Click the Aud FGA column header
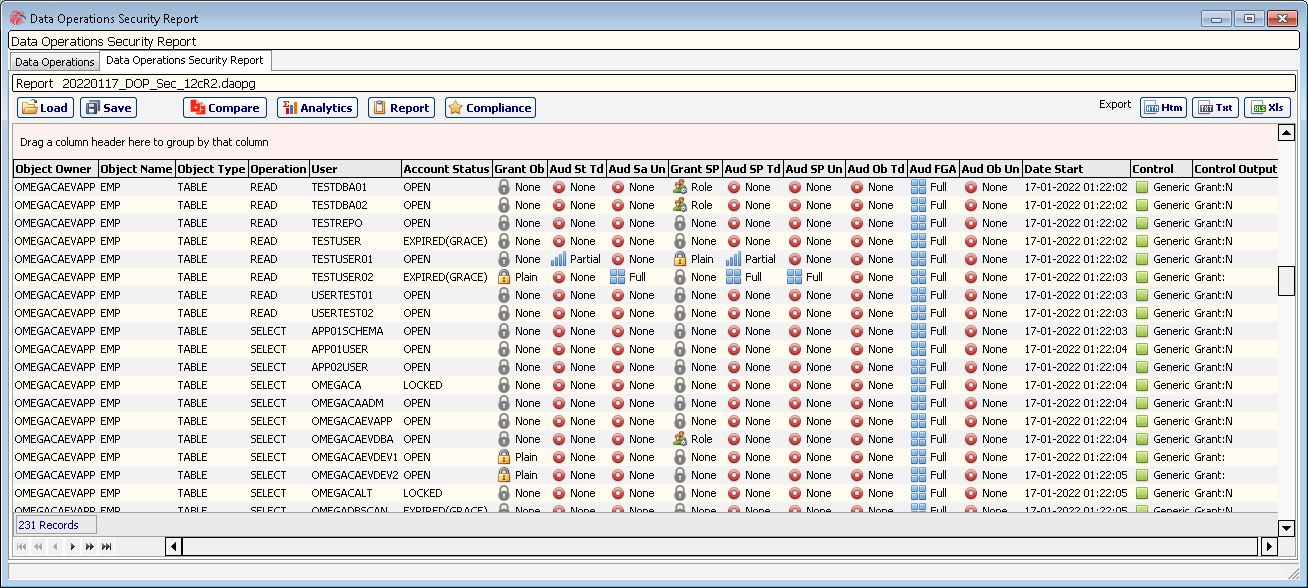 tap(934, 169)
